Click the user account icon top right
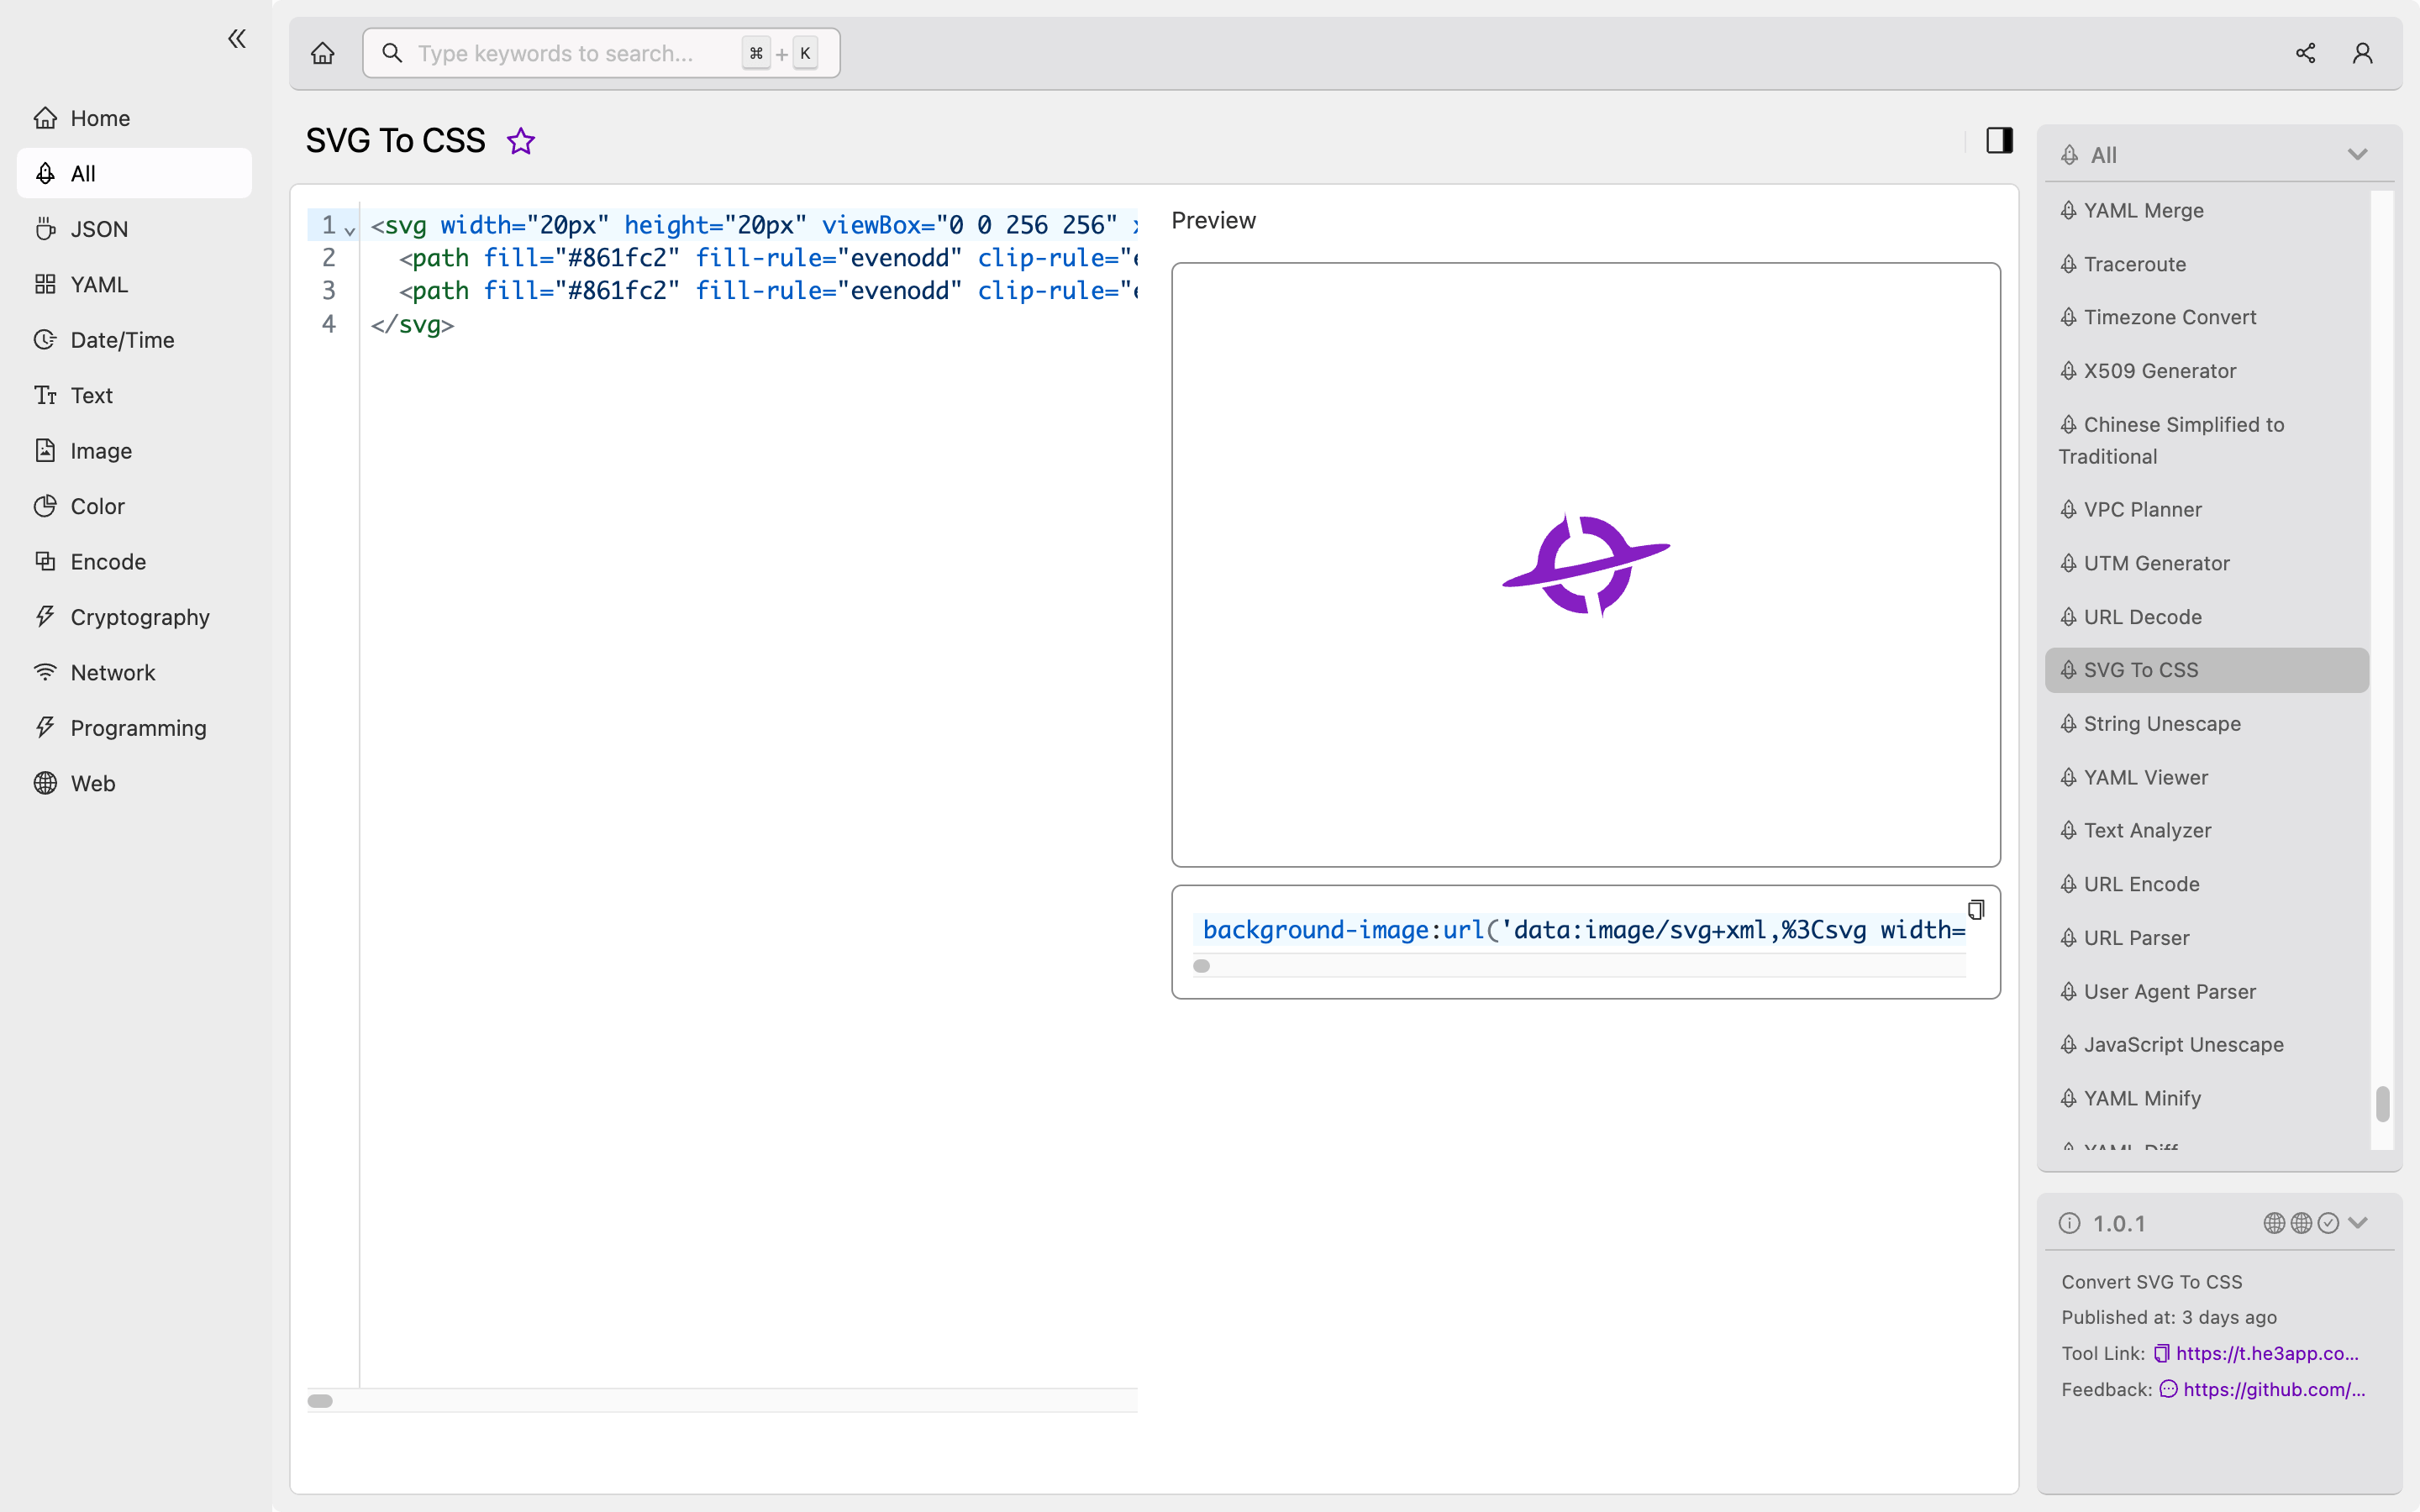 [2363, 52]
